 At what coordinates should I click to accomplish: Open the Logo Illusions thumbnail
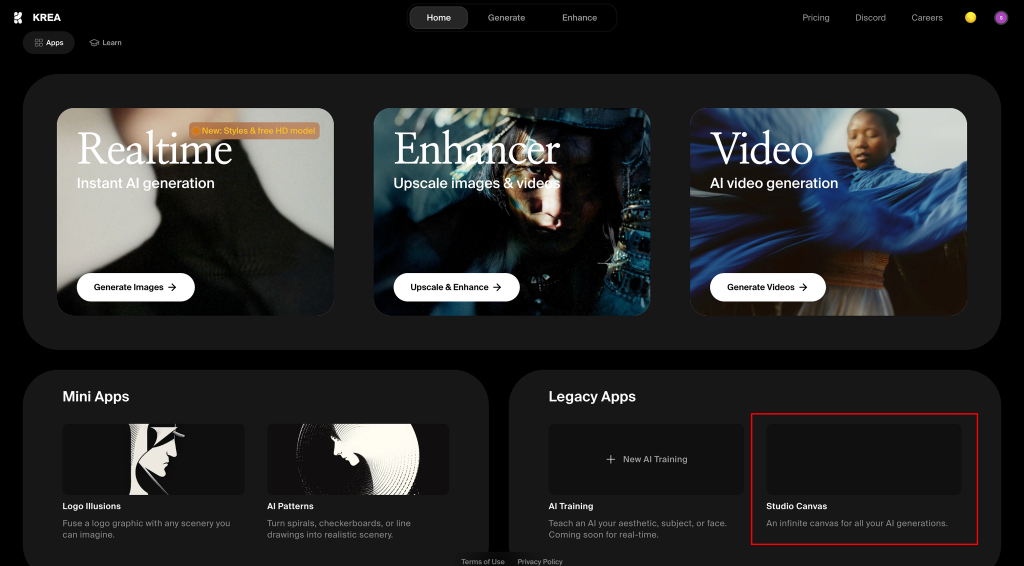[153, 459]
